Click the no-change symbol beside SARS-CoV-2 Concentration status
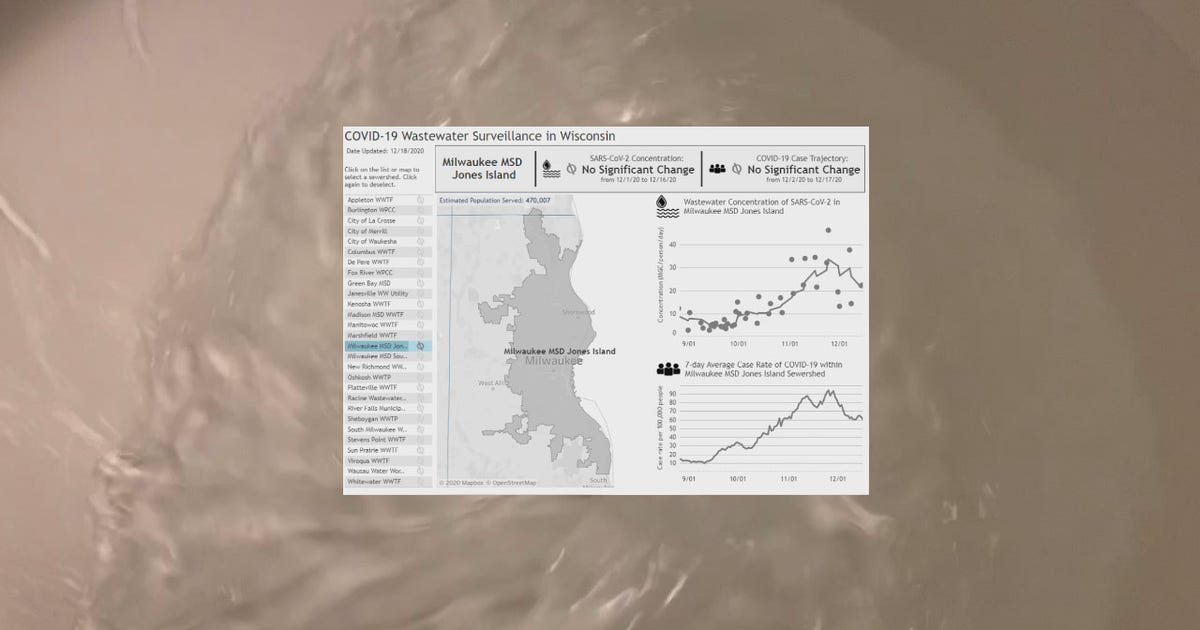This screenshot has height=630, width=1200. click(571, 170)
